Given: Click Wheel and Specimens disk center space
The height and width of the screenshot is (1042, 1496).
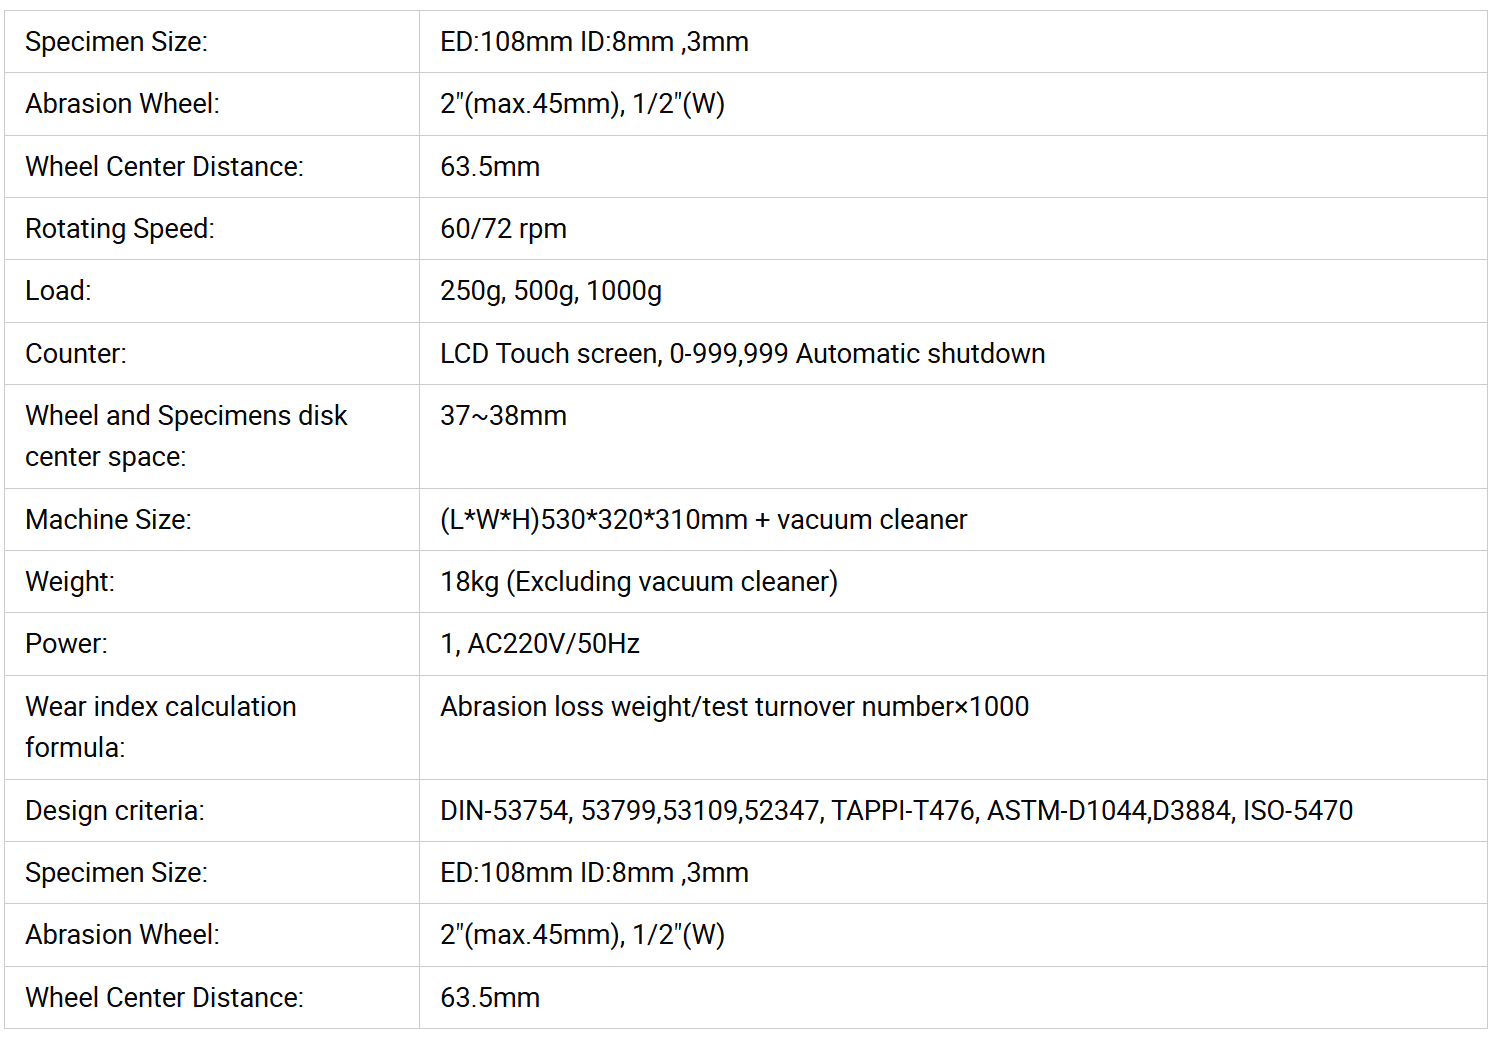Looking at the screenshot, I should tap(186, 436).
